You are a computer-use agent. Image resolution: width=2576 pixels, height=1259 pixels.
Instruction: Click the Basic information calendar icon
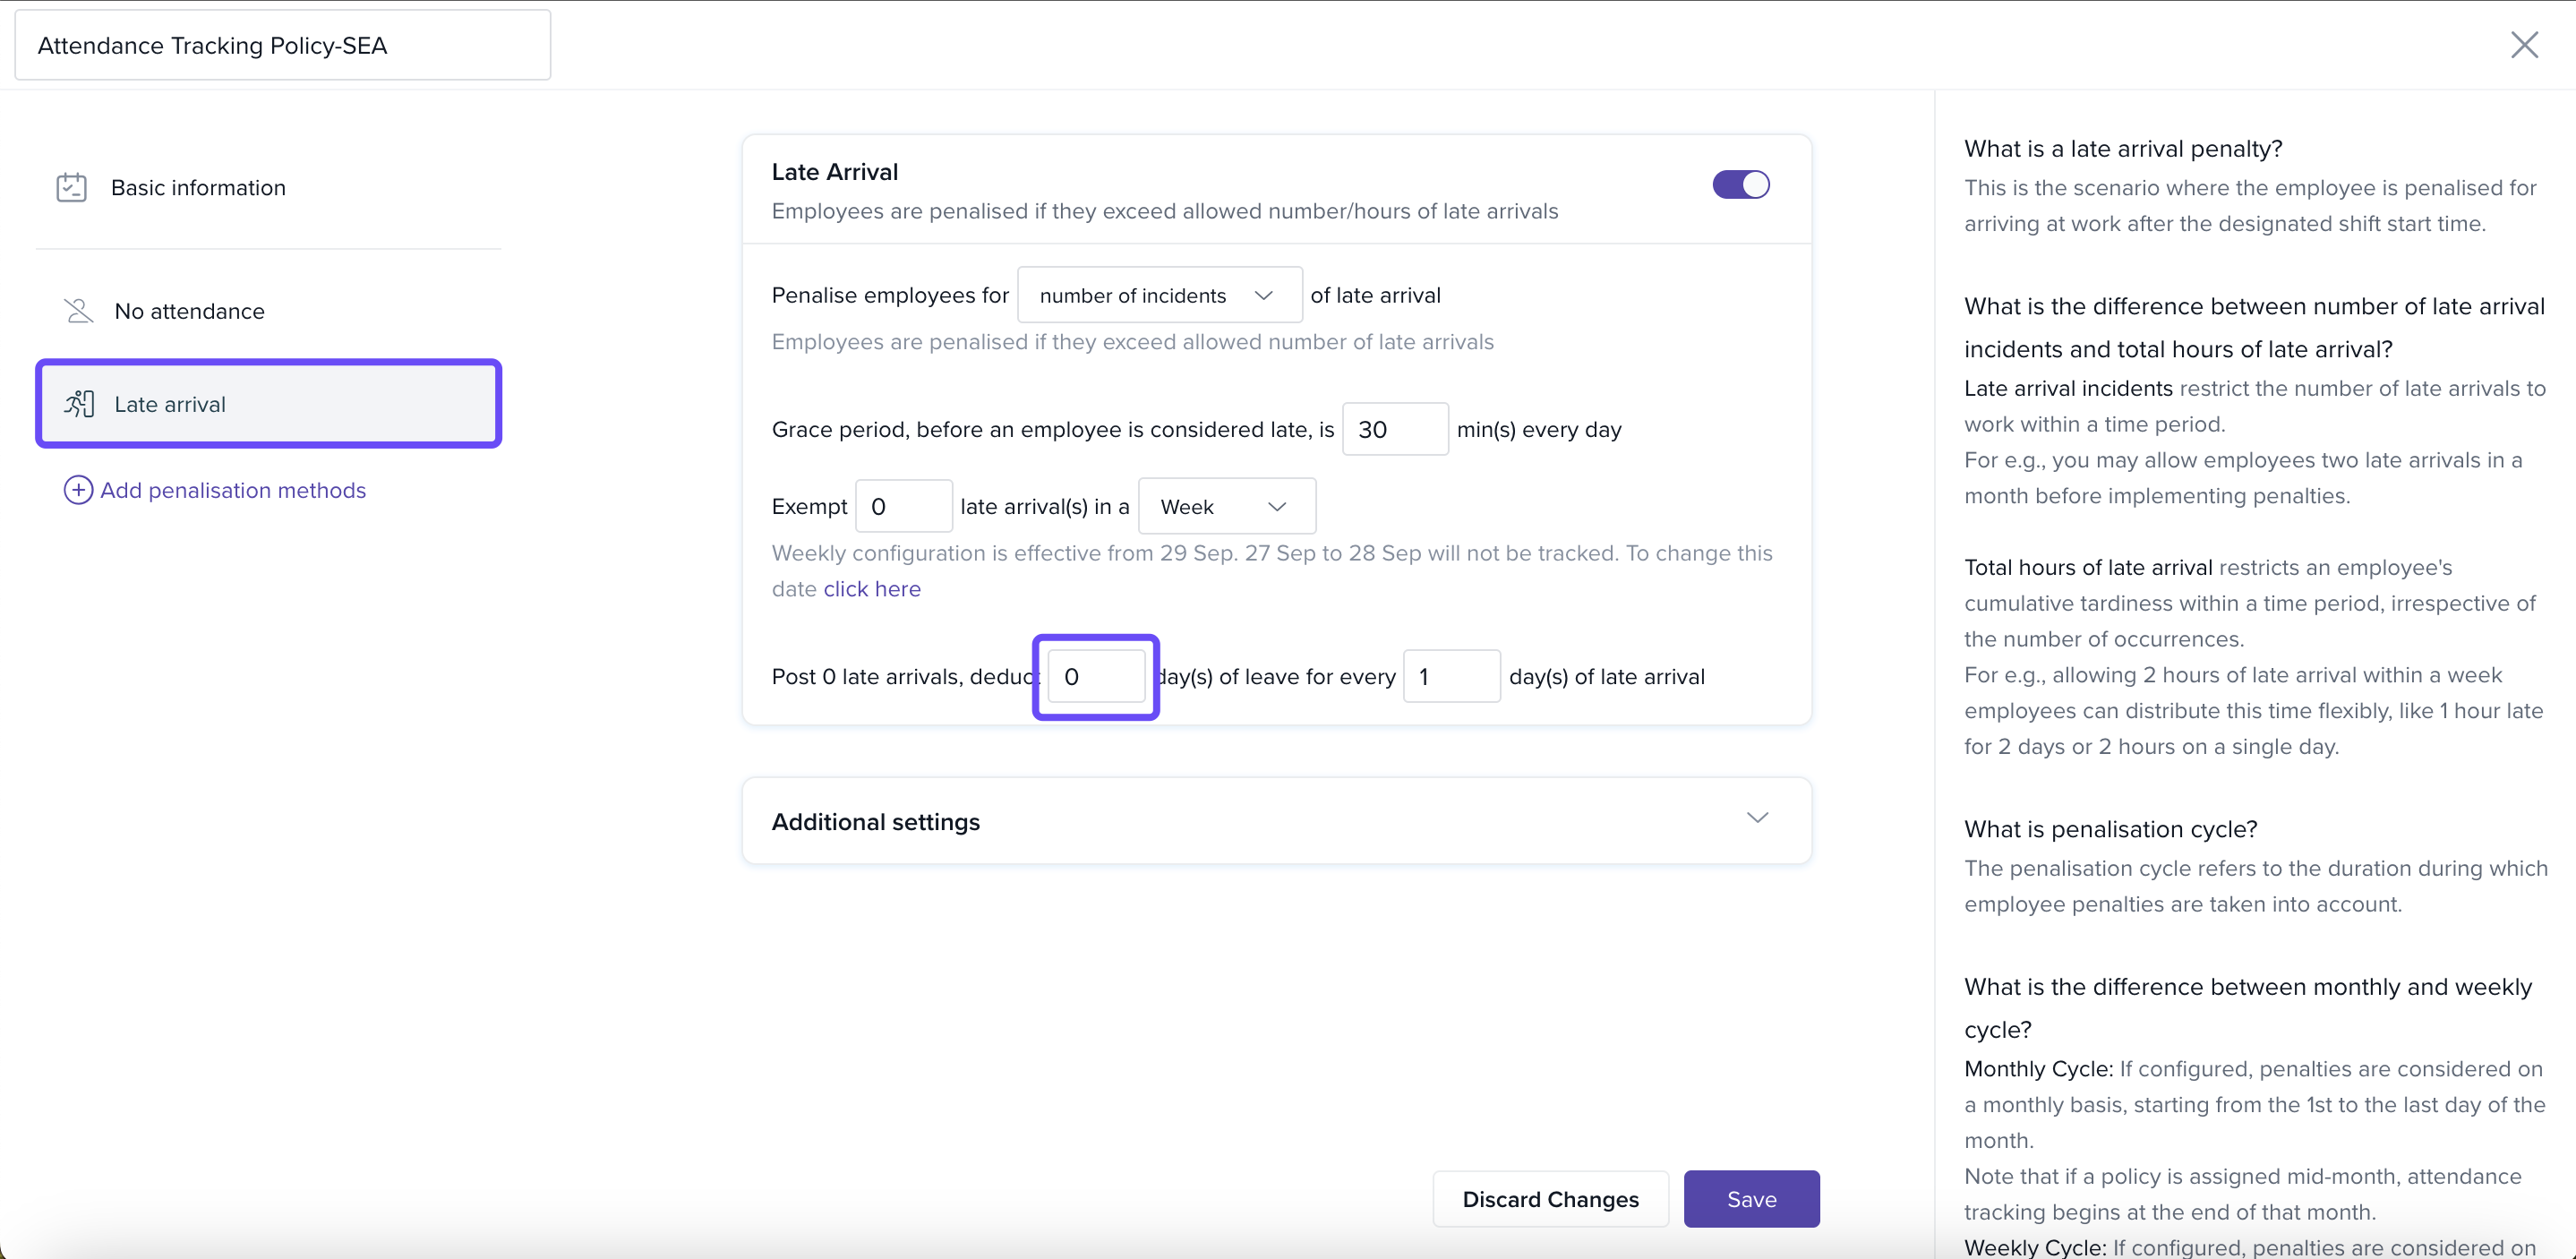pyautogui.click(x=71, y=188)
